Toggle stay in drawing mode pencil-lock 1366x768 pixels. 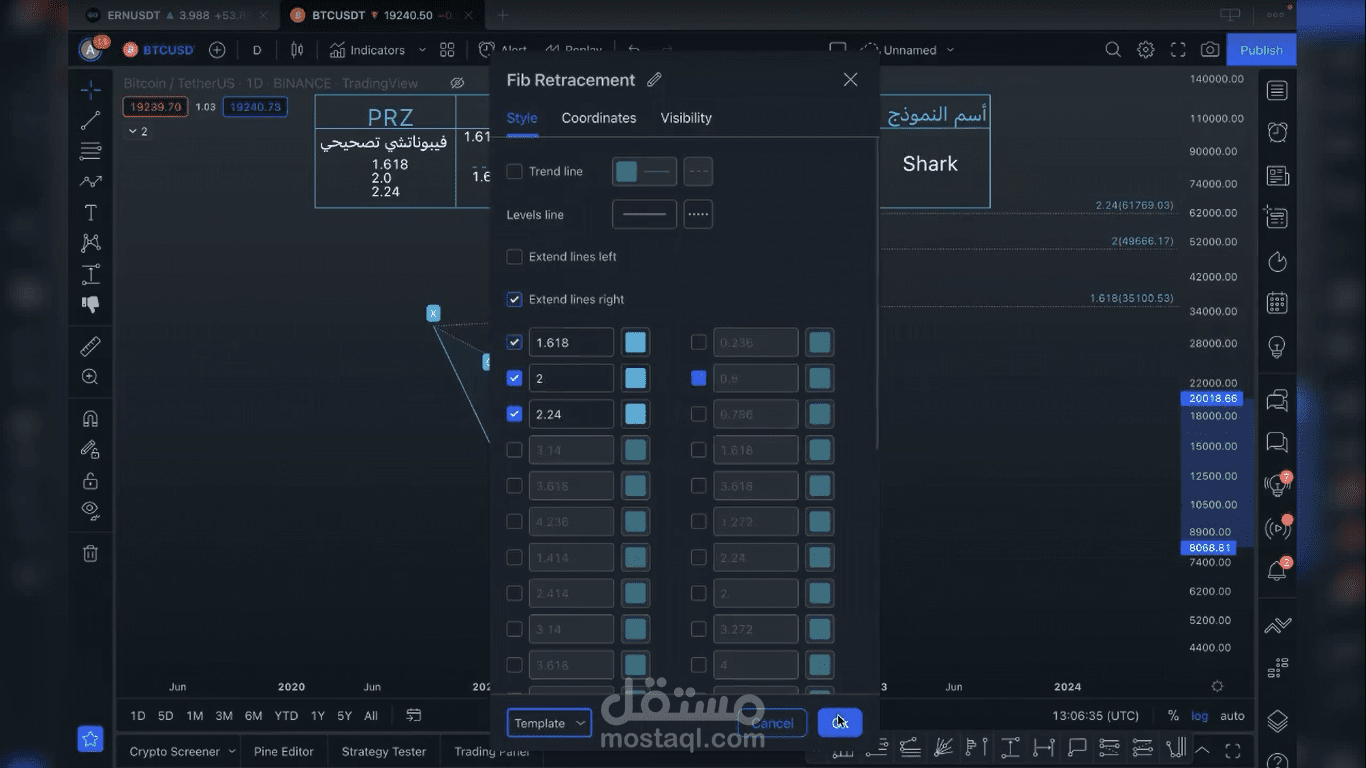click(90, 449)
